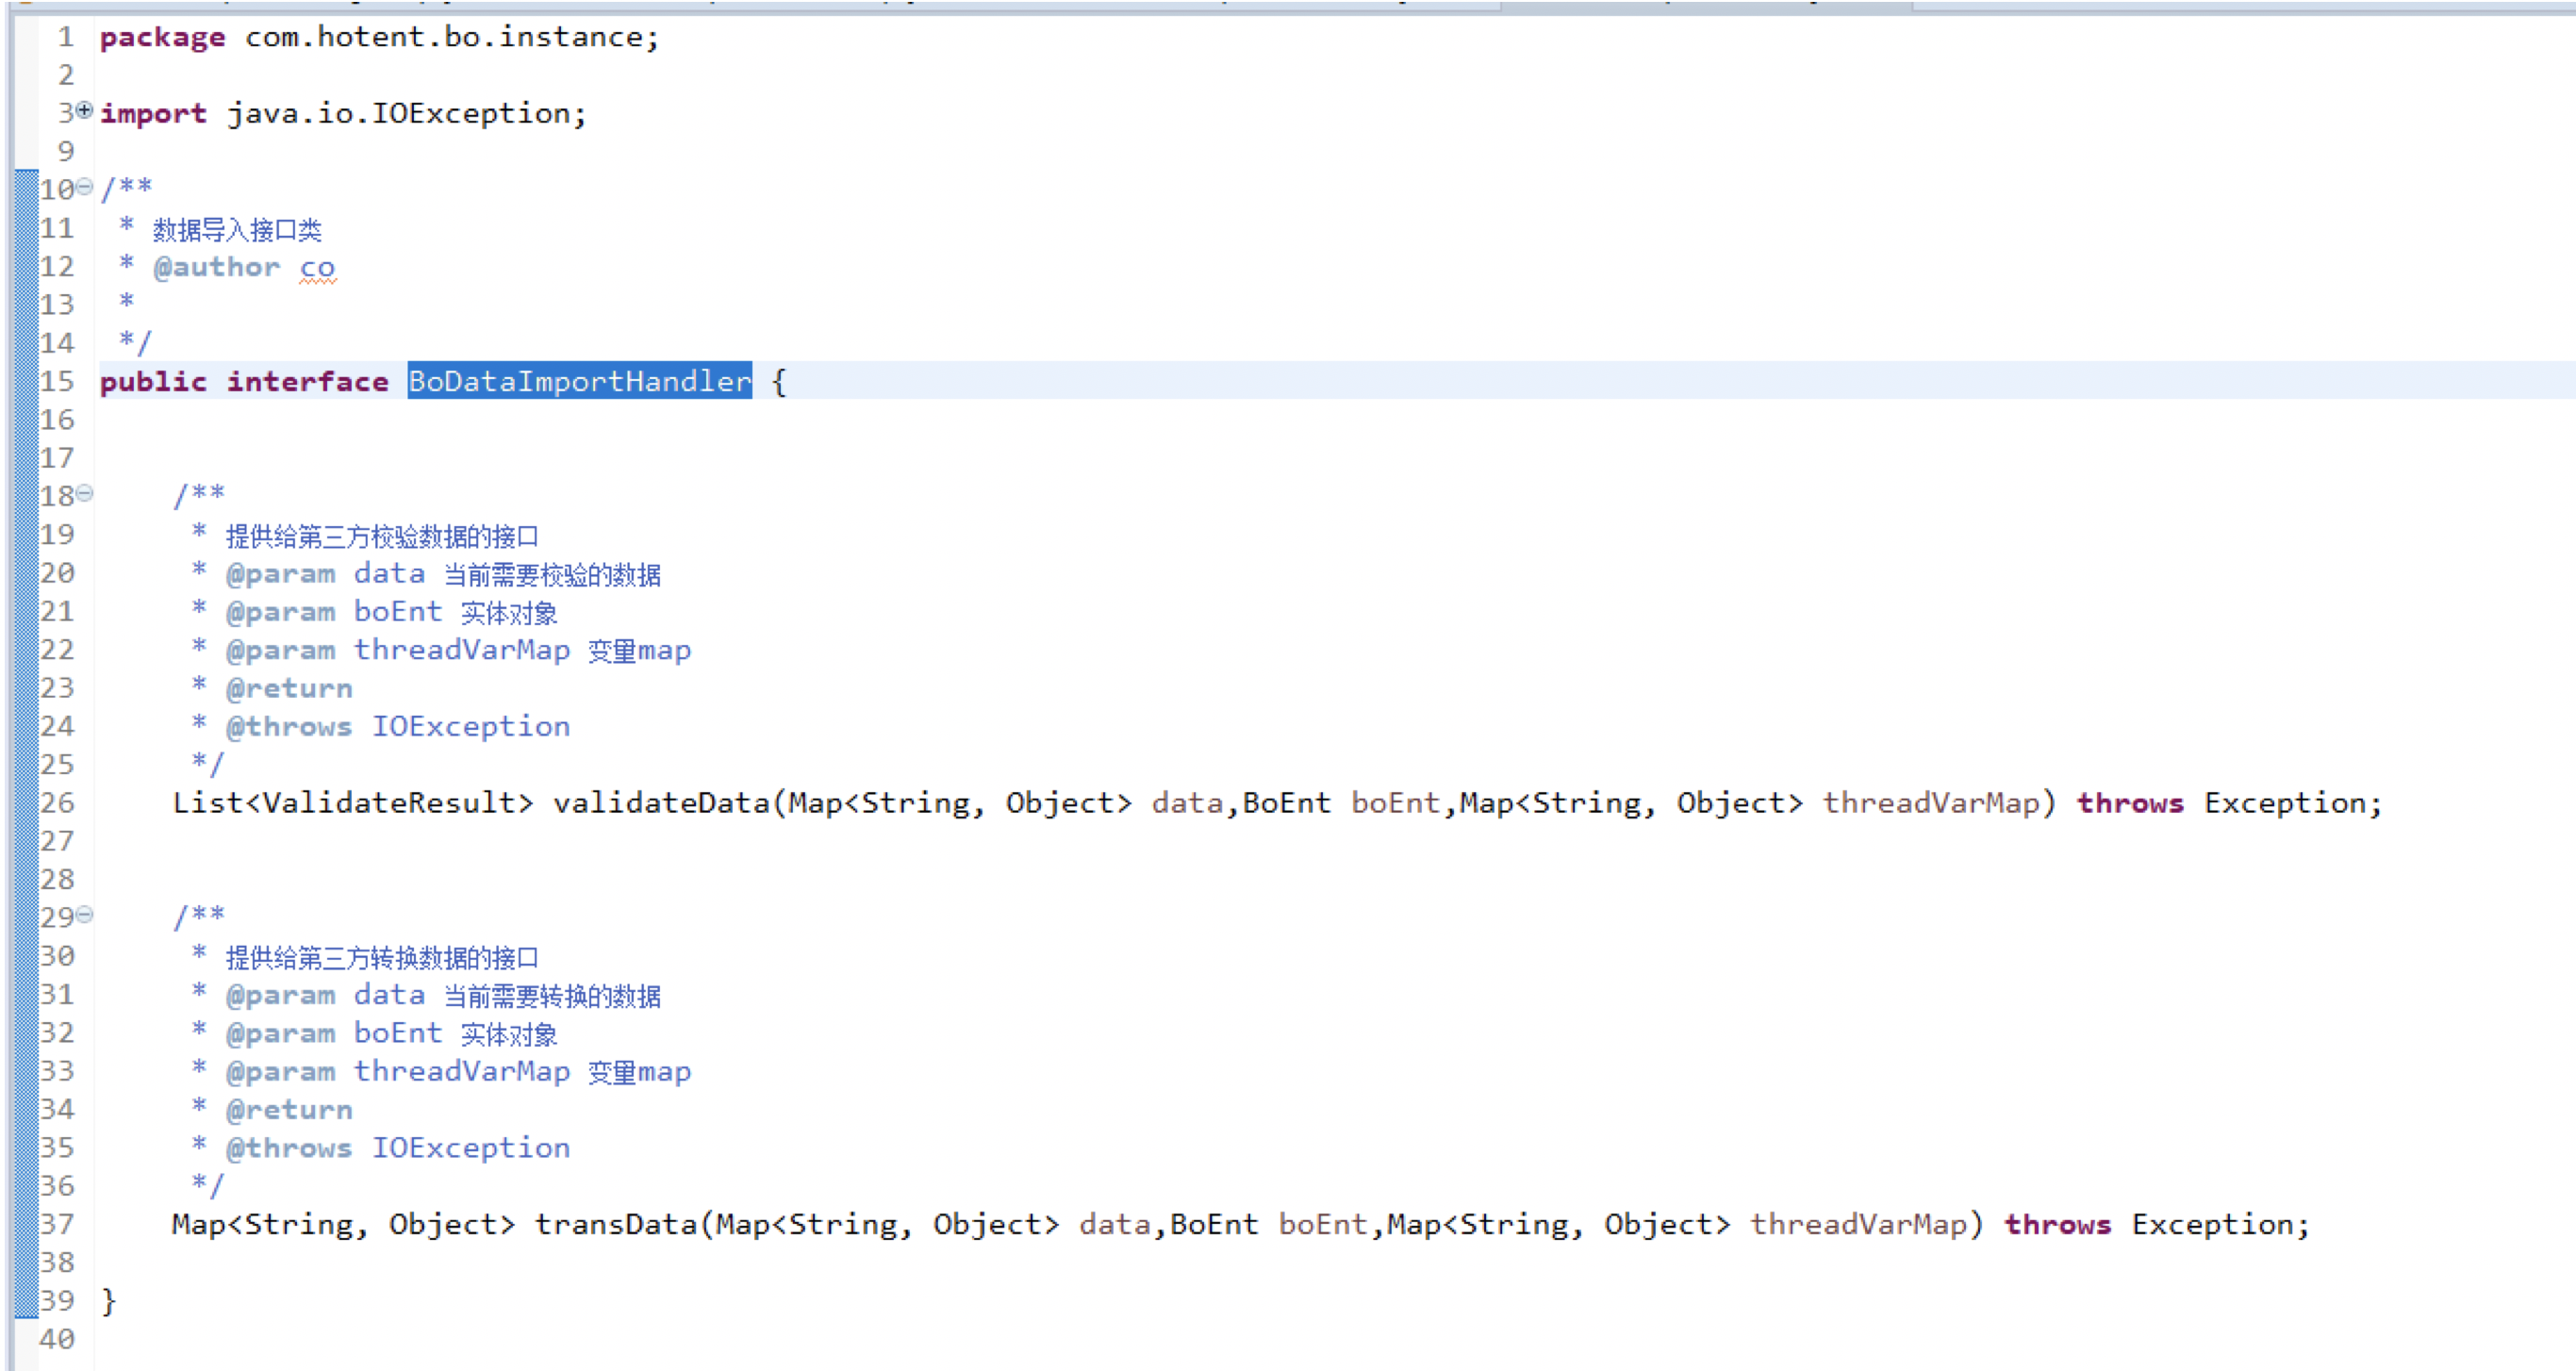Click the ValidateResult return type
The height and width of the screenshot is (1371, 2576).
(390, 803)
